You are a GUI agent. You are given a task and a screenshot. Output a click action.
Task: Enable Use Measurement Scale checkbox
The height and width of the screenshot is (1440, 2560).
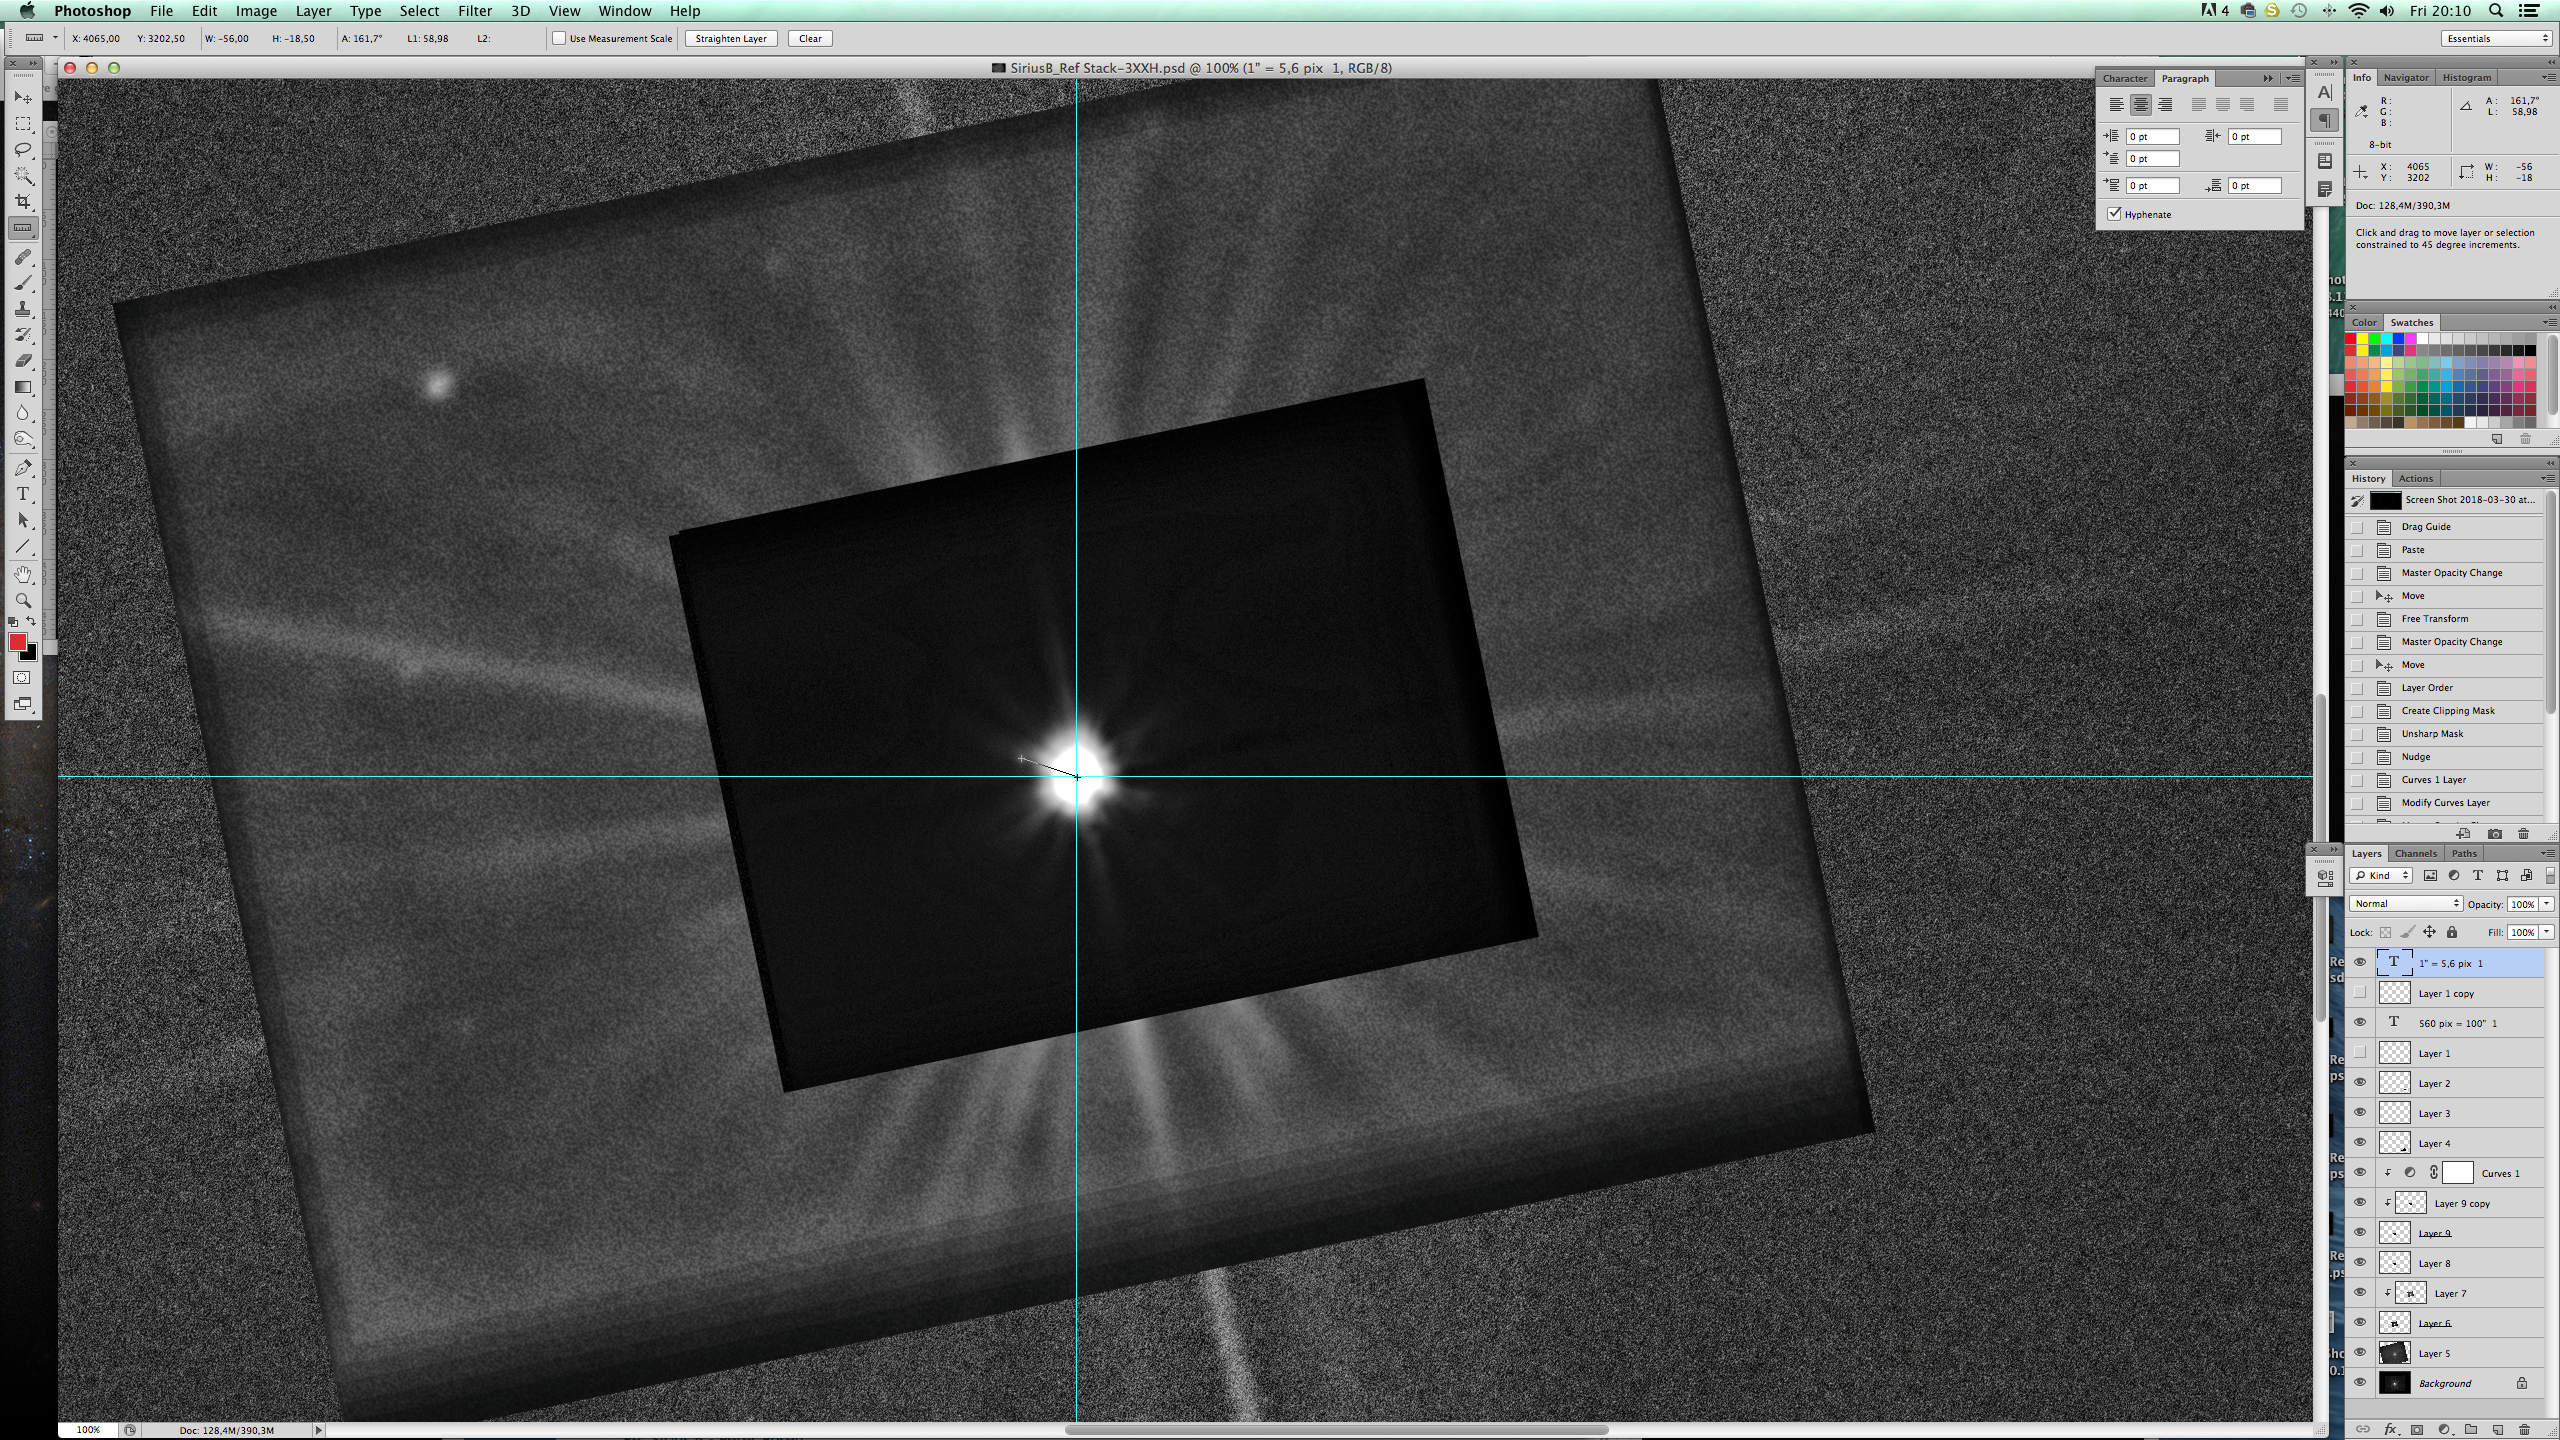pos(559,38)
